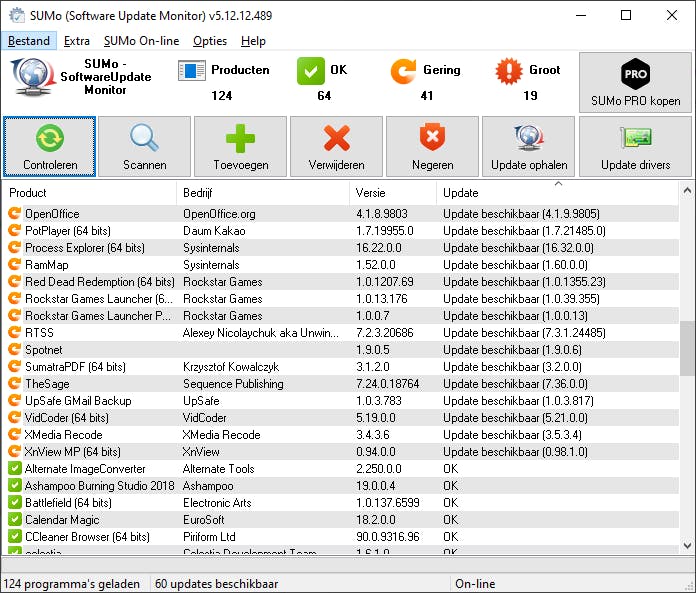Viewport: 696px width, 593px height.
Task: Click the Verwijderen red cross button
Action: [x=336, y=146]
